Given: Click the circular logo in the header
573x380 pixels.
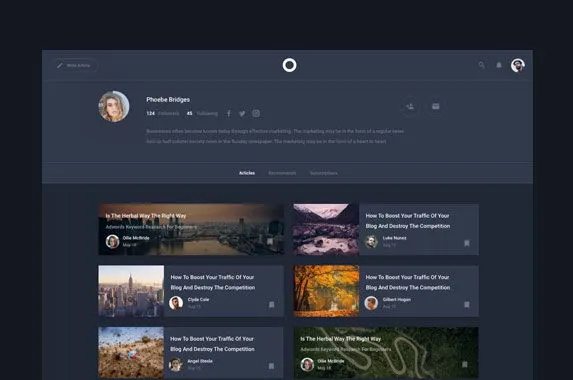Looking at the screenshot, I should 289,65.
